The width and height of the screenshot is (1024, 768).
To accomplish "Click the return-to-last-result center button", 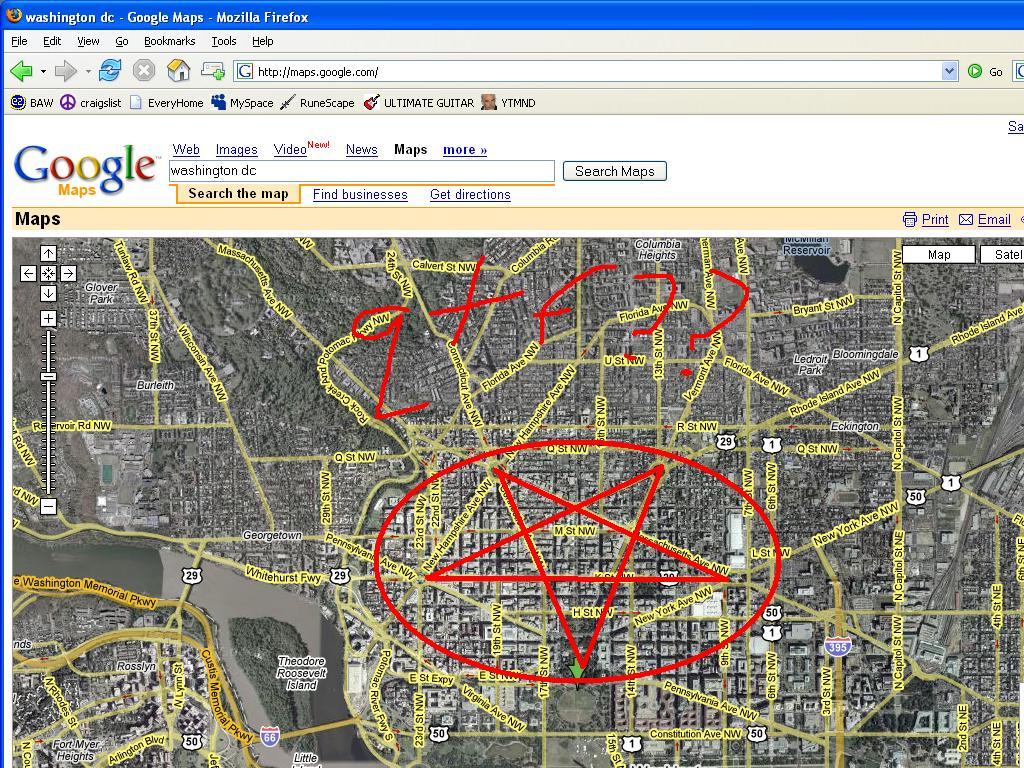I will (48, 273).
